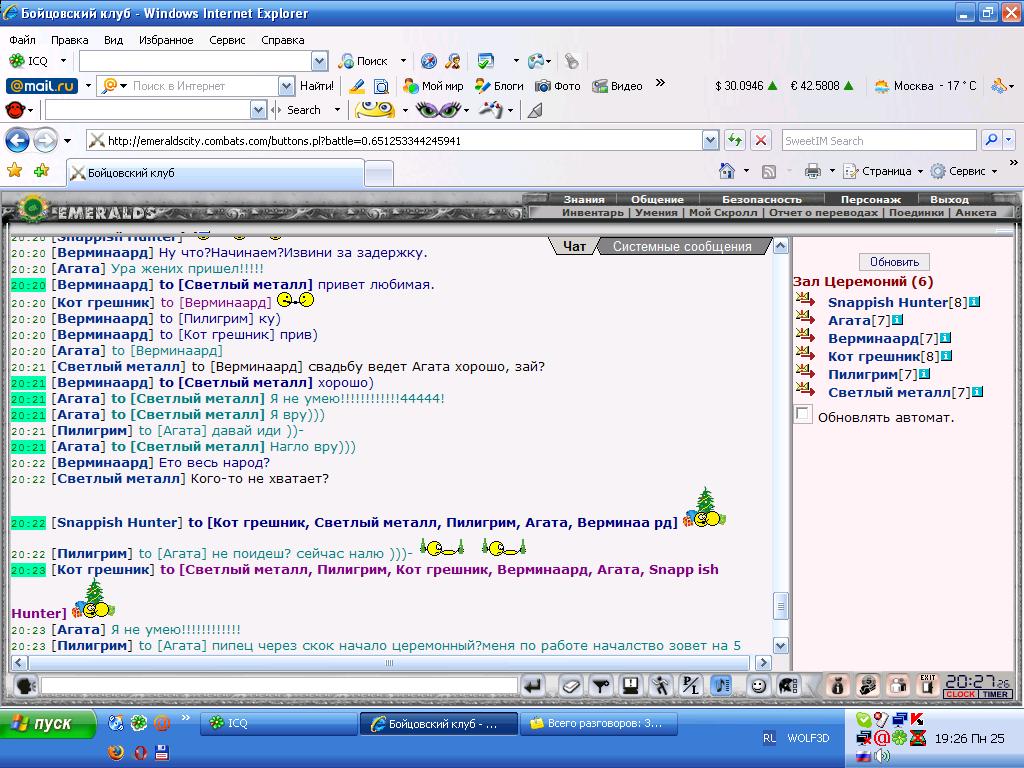Open the Персонаж game menu

point(871,199)
